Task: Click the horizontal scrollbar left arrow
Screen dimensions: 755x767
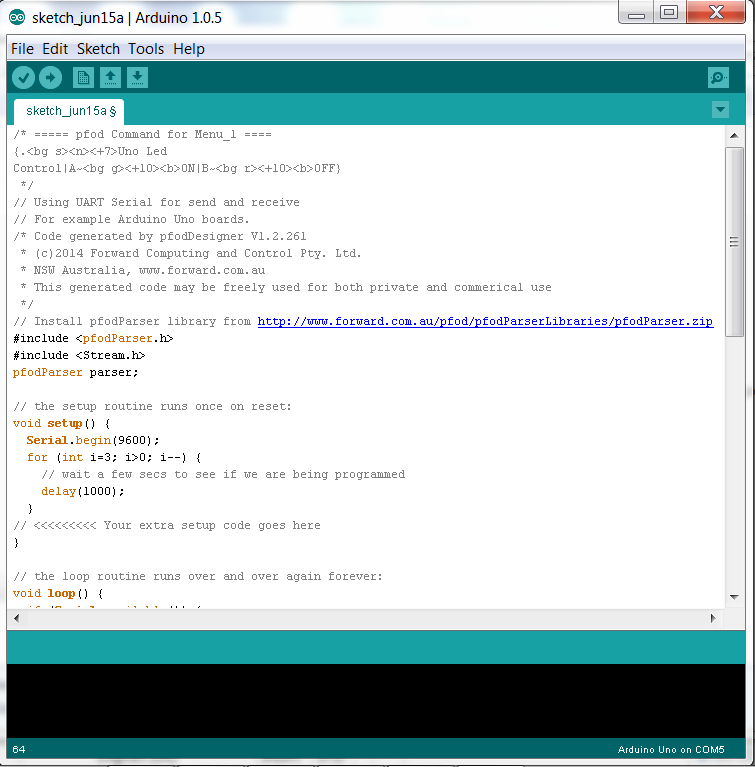Action: tap(17, 618)
